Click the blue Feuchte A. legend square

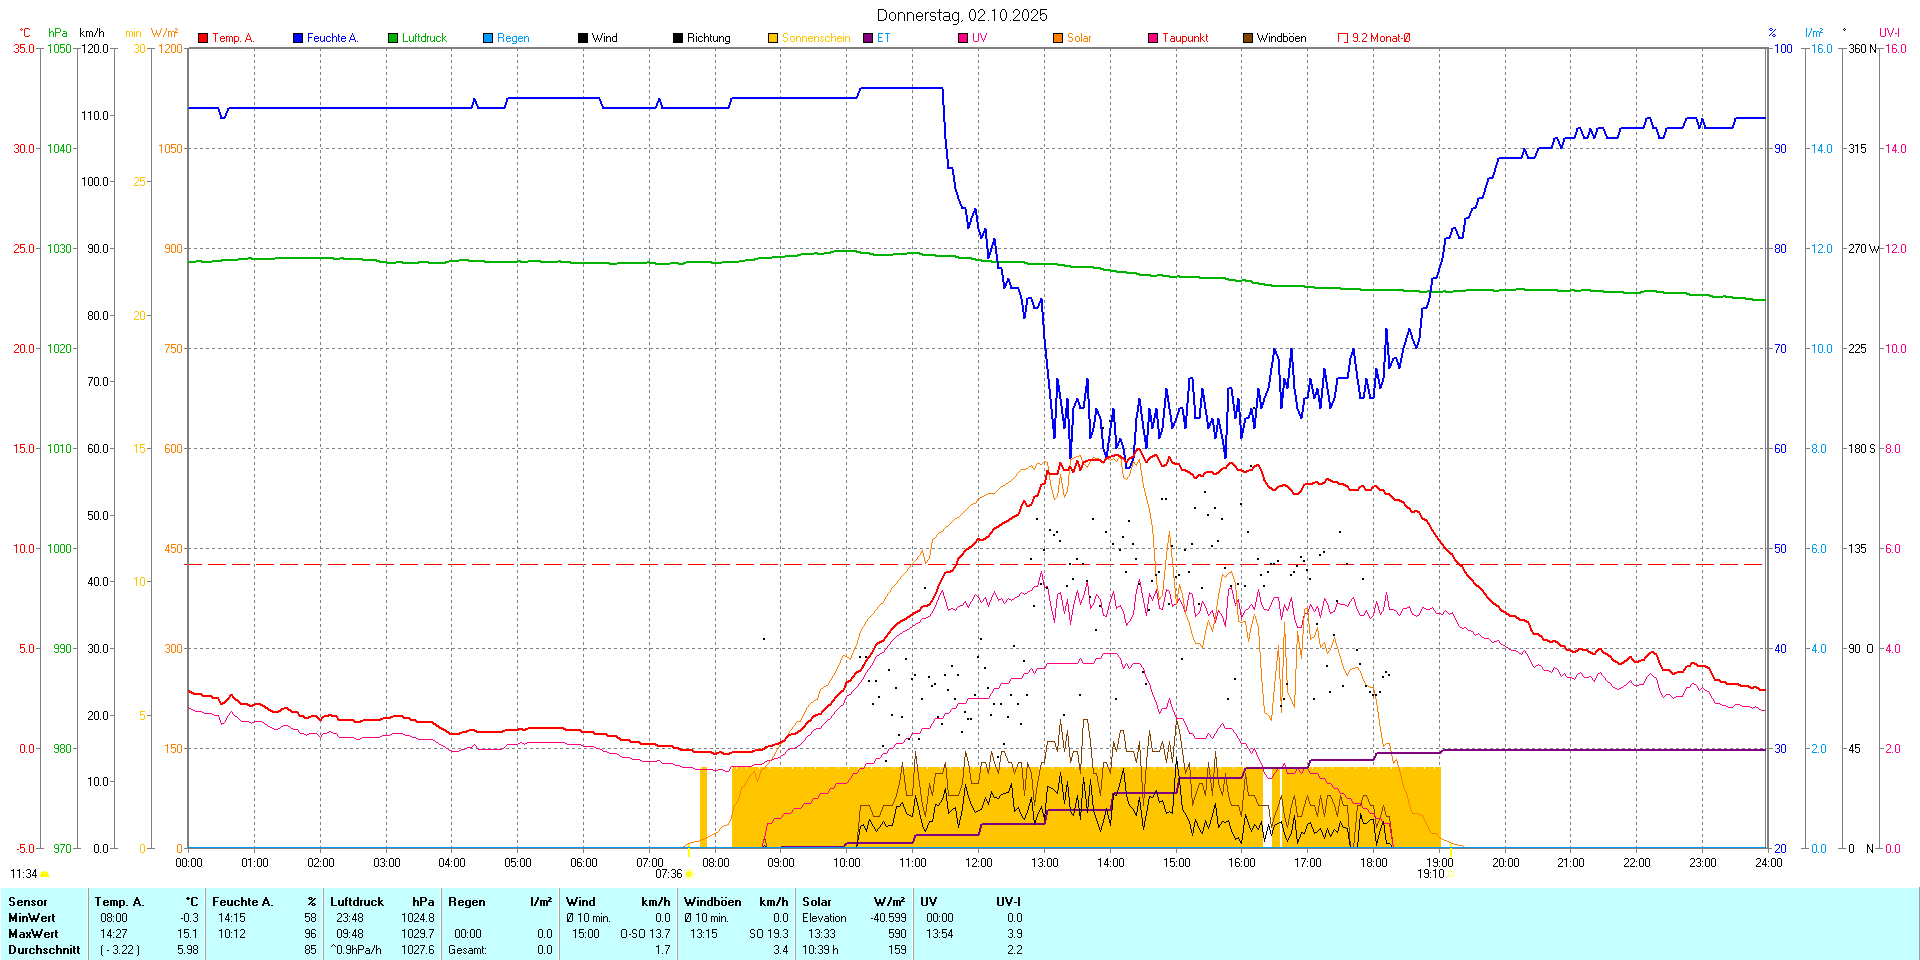(x=298, y=38)
